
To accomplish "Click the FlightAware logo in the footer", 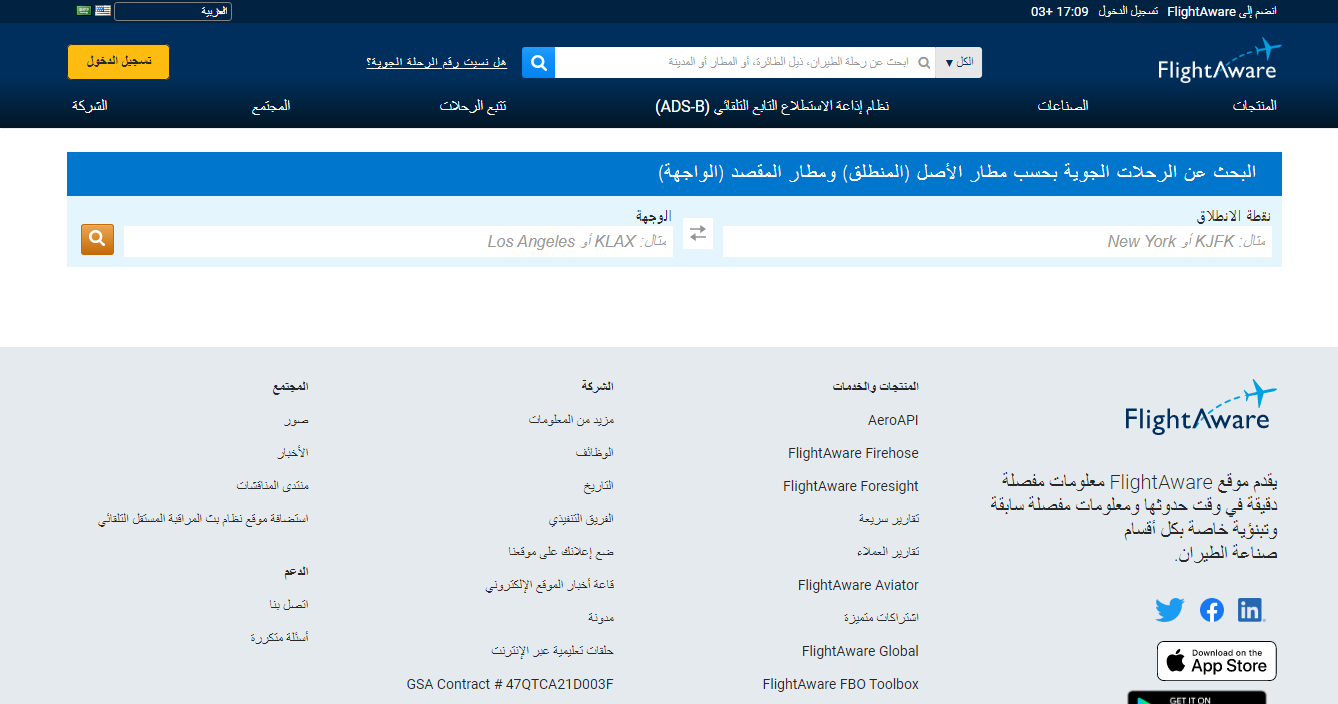I will (1201, 406).
